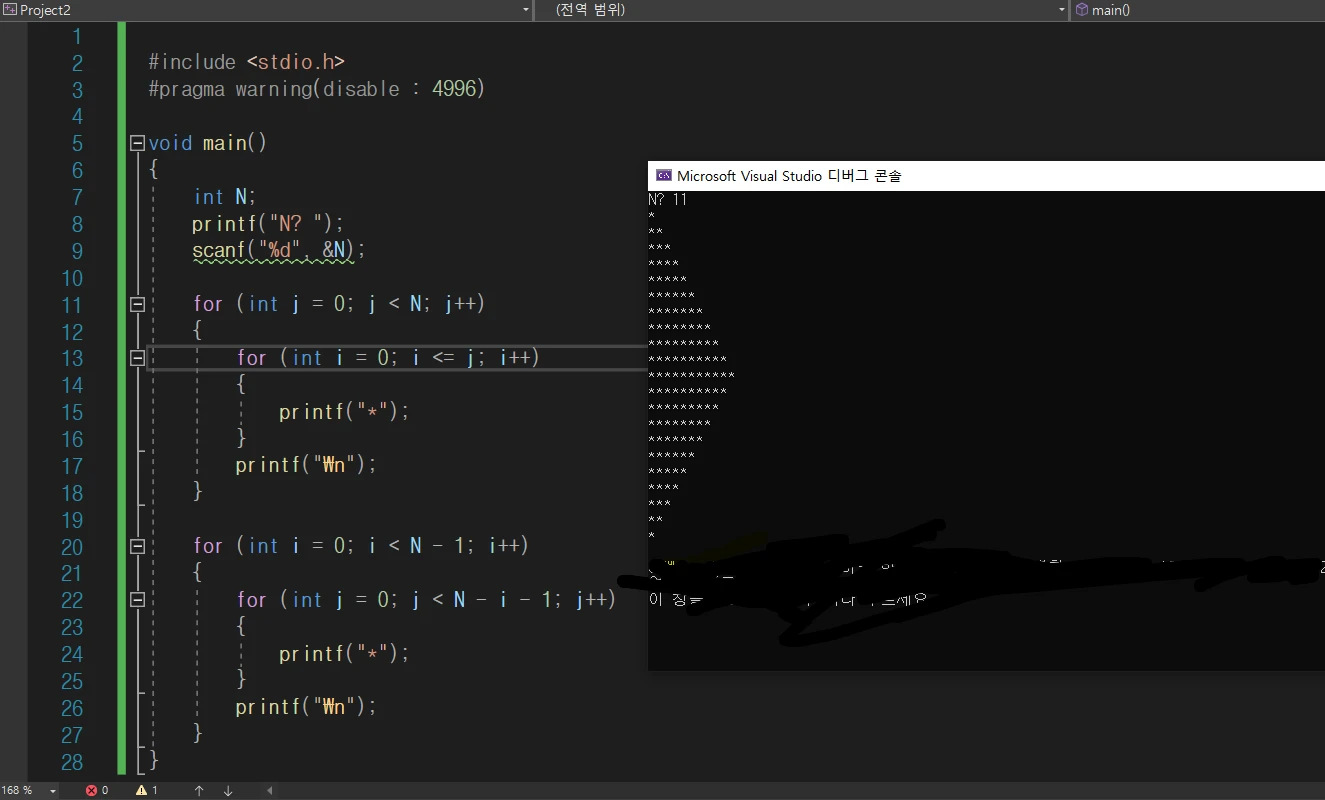
Task: Click the yellow warning count indicator
Action: [146, 790]
